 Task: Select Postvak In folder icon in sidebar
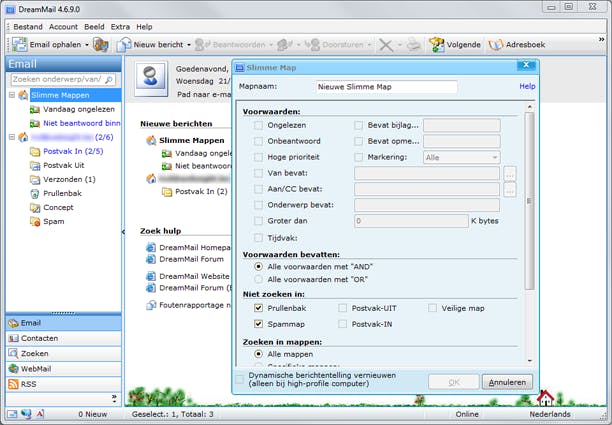tap(35, 151)
